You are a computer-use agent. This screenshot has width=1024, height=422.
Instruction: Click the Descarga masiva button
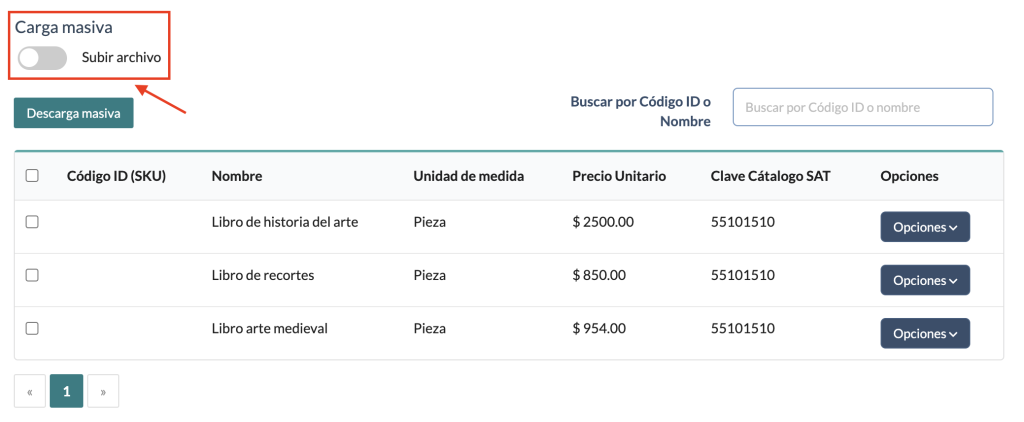(73, 113)
